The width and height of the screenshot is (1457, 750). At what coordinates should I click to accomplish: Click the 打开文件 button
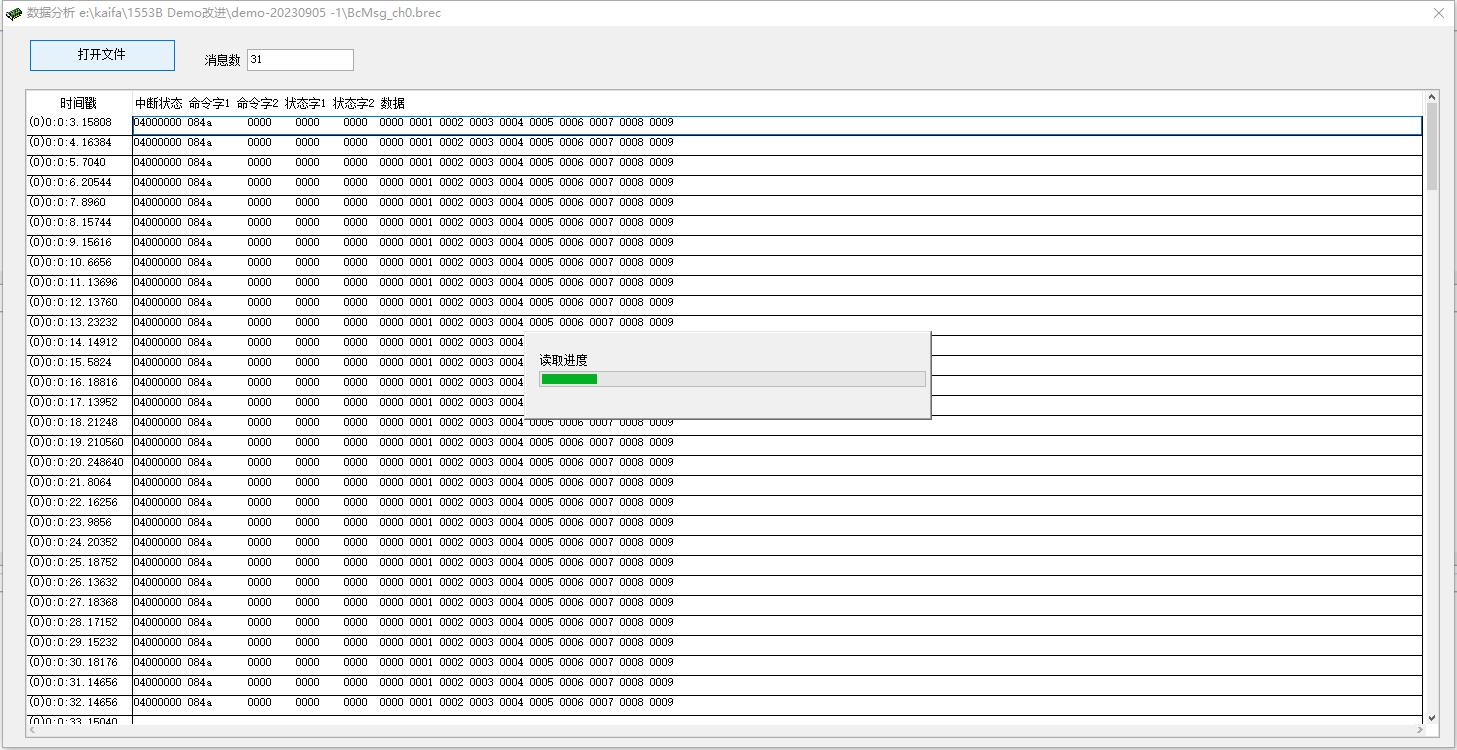(102, 55)
